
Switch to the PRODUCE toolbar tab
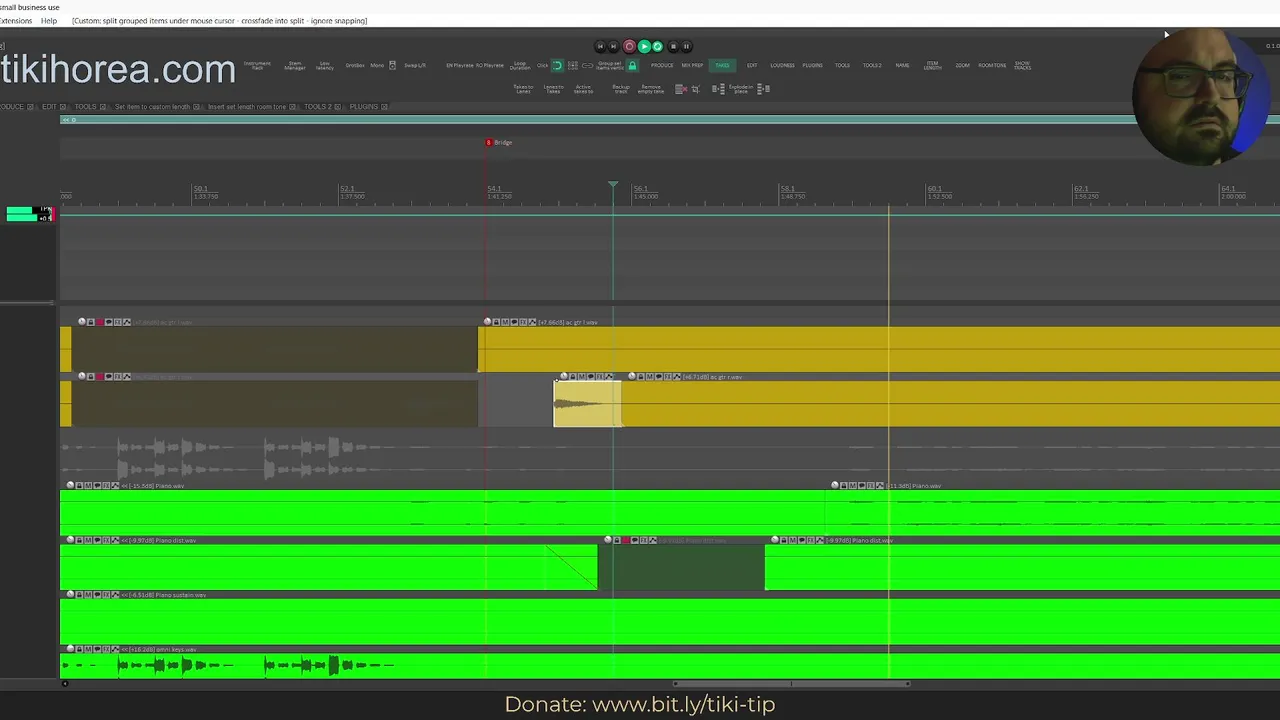[x=662, y=65]
